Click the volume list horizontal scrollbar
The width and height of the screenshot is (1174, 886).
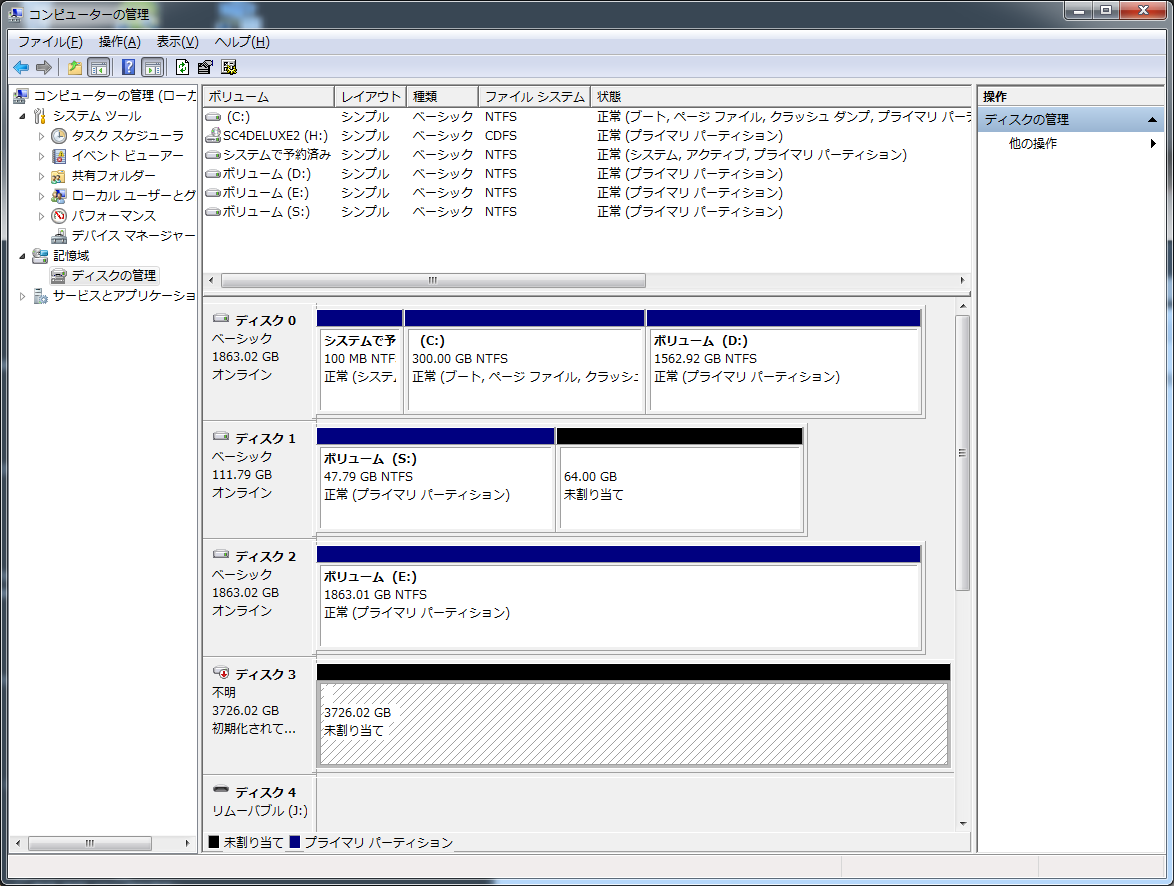(433, 281)
